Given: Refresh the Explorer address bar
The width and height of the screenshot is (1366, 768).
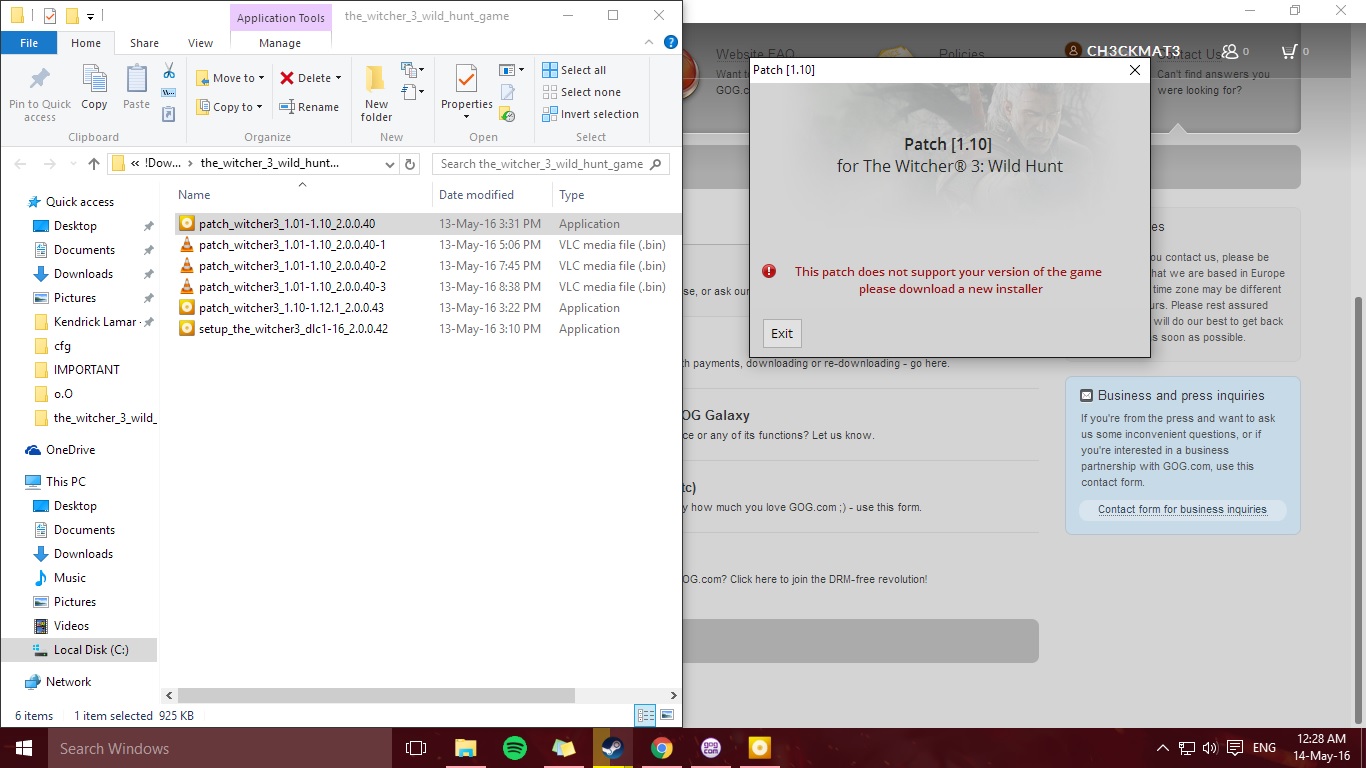Looking at the screenshot, I should point(410,164).
